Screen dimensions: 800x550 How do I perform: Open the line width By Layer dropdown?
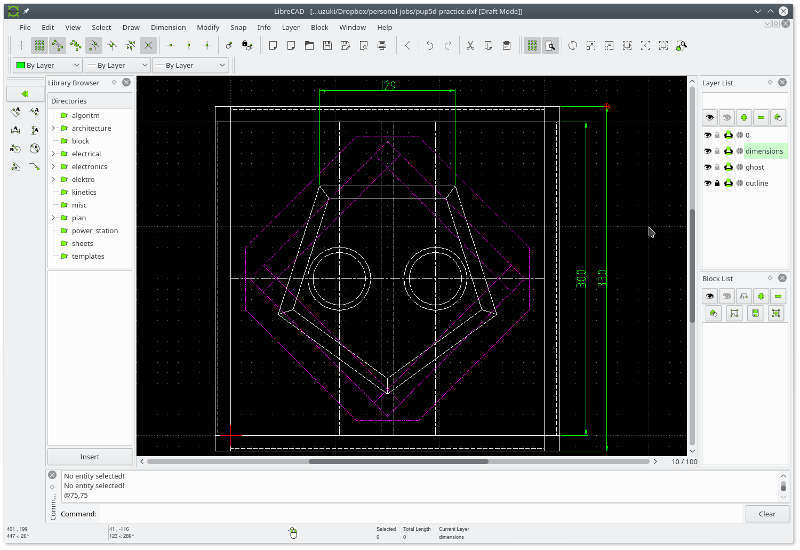[x=117, y=65]
